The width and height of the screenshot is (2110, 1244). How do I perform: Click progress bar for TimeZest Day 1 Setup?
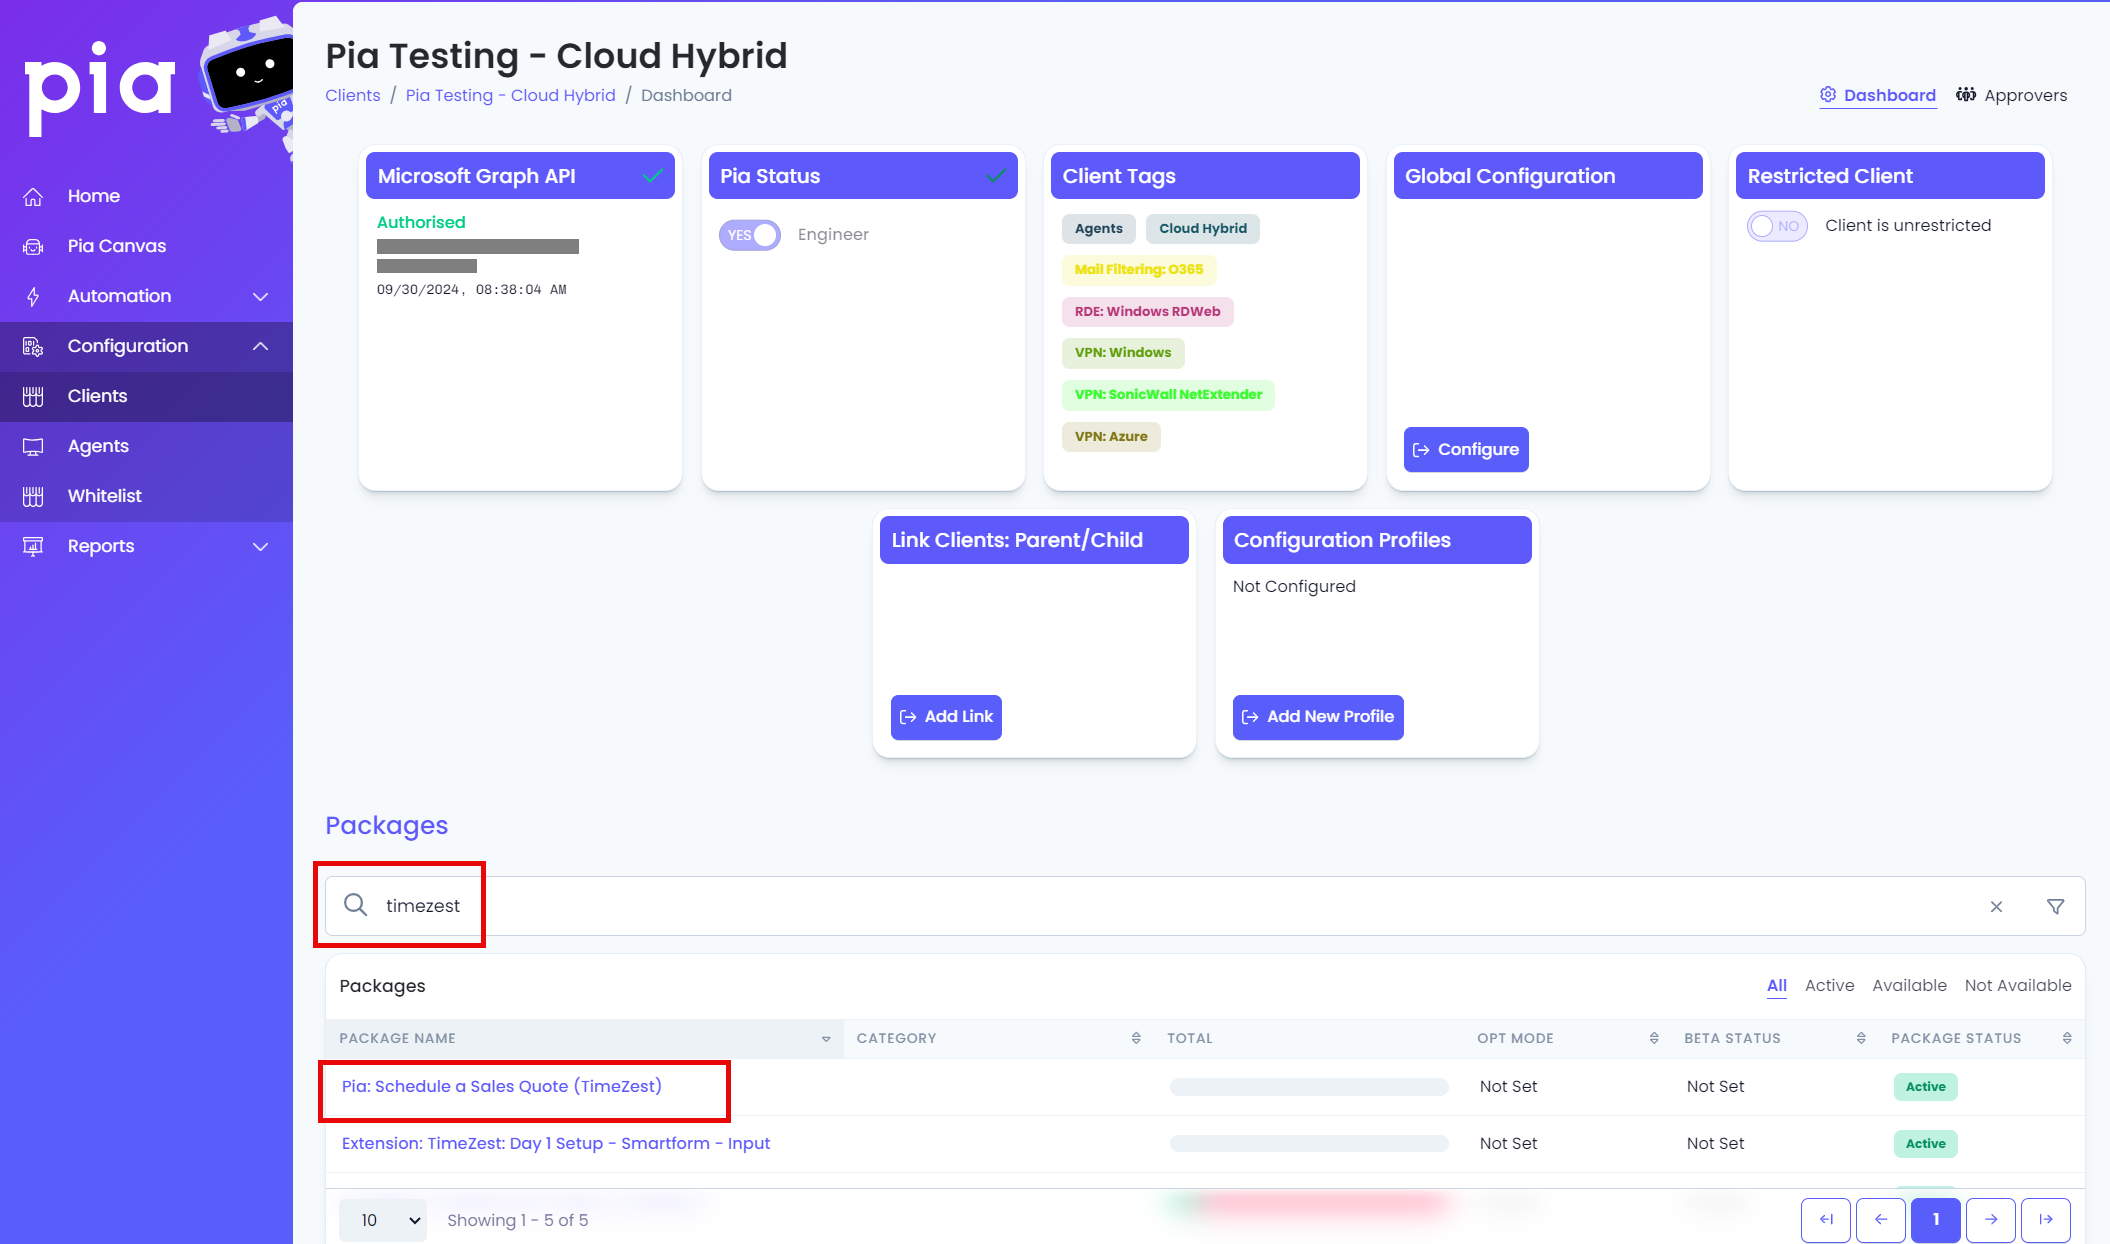(1309, 1144)
